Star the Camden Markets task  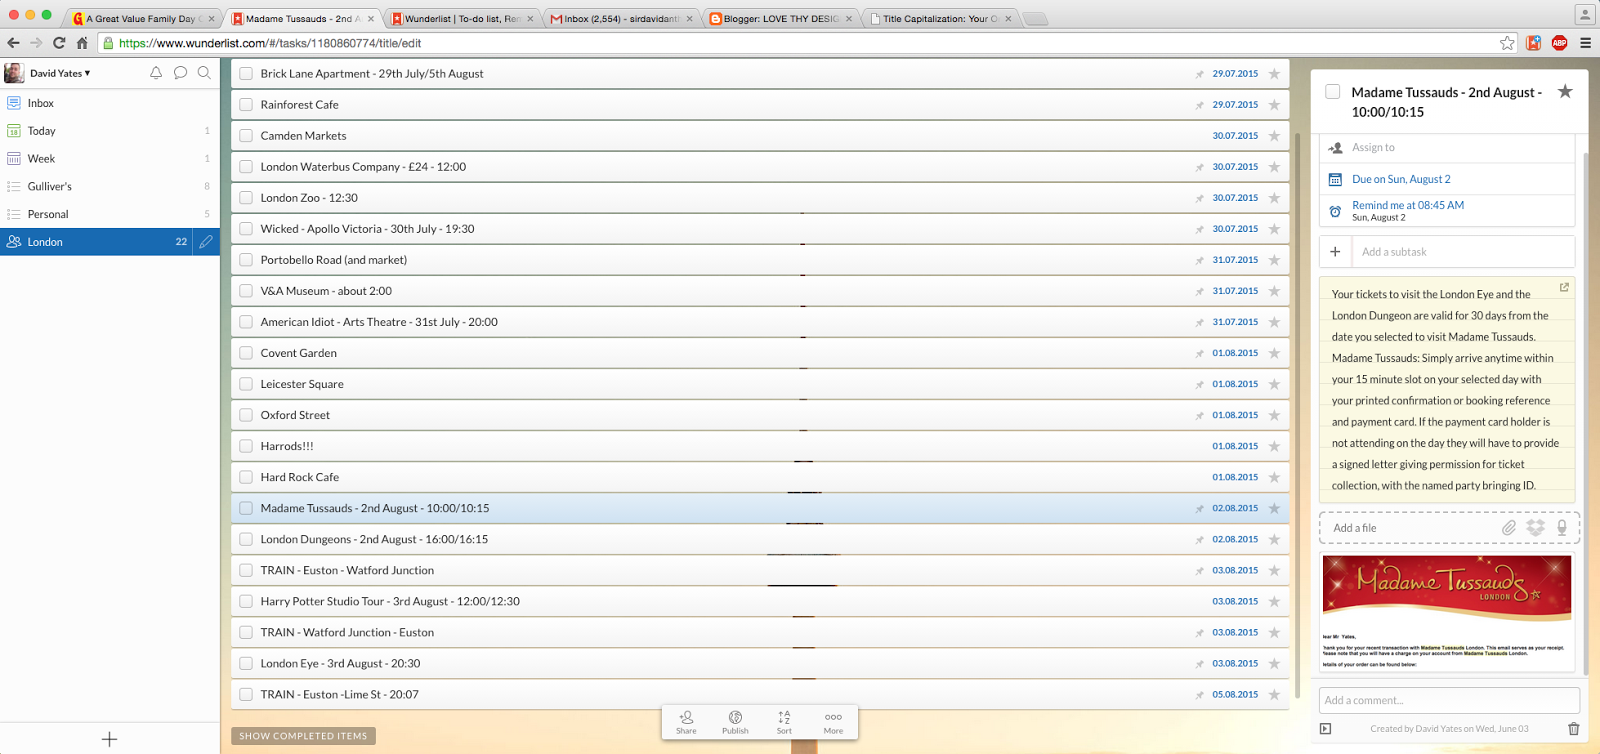pyautogui.click(x=1274, y=136)
